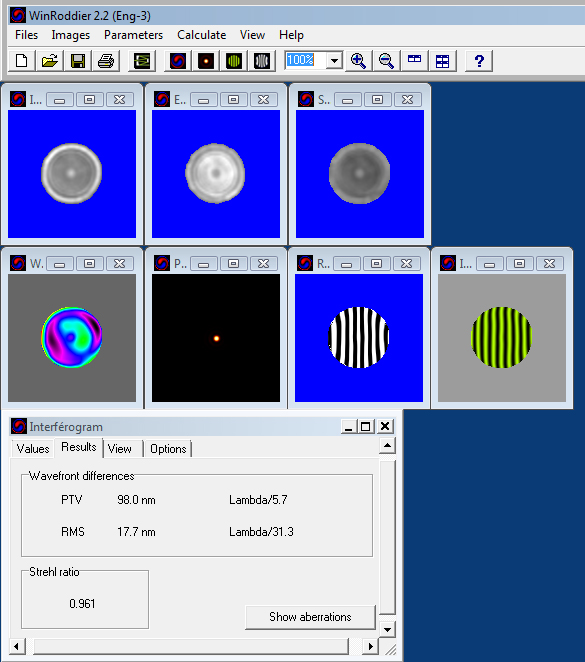Viewport: 585px width, 662px height.
Task: Save using the floppy disk icon
Action: point(78,61)
